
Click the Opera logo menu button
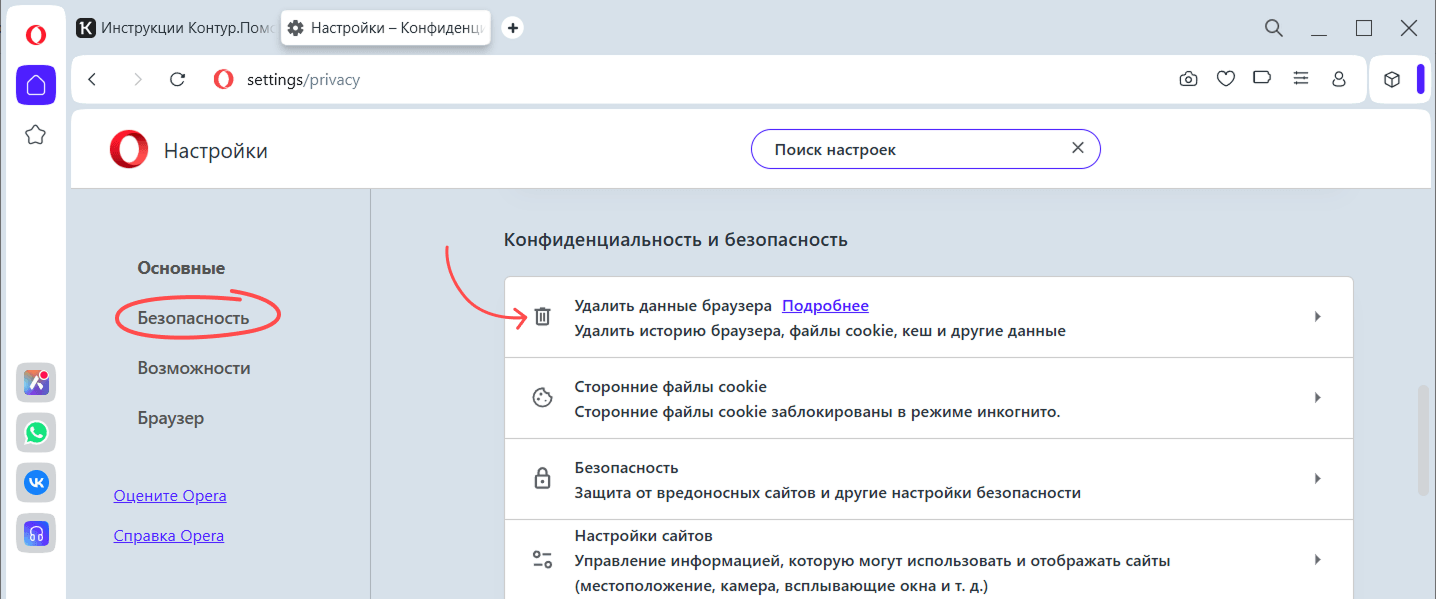(x=36, y=36)
